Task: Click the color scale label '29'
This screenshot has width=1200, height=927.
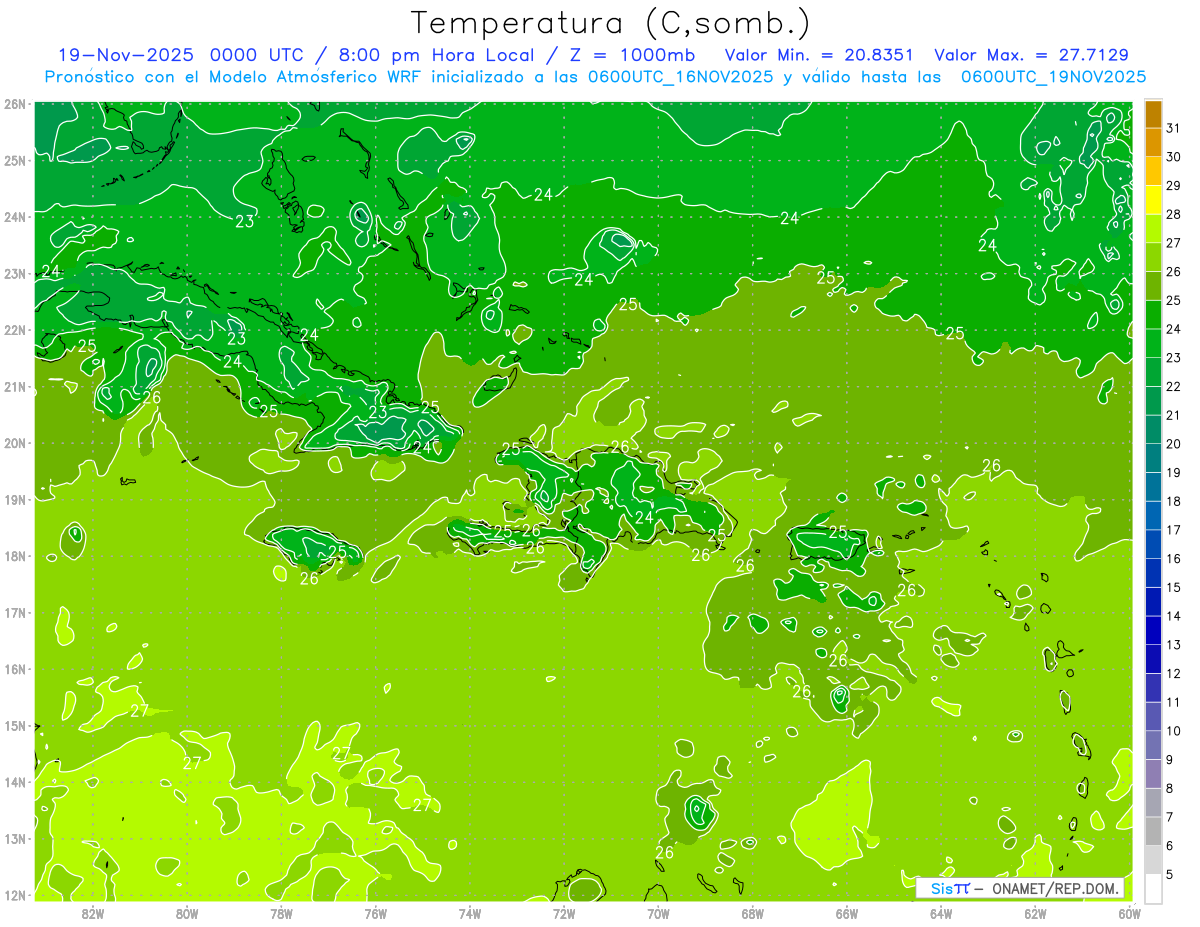Action: (x=1174, y=186)
